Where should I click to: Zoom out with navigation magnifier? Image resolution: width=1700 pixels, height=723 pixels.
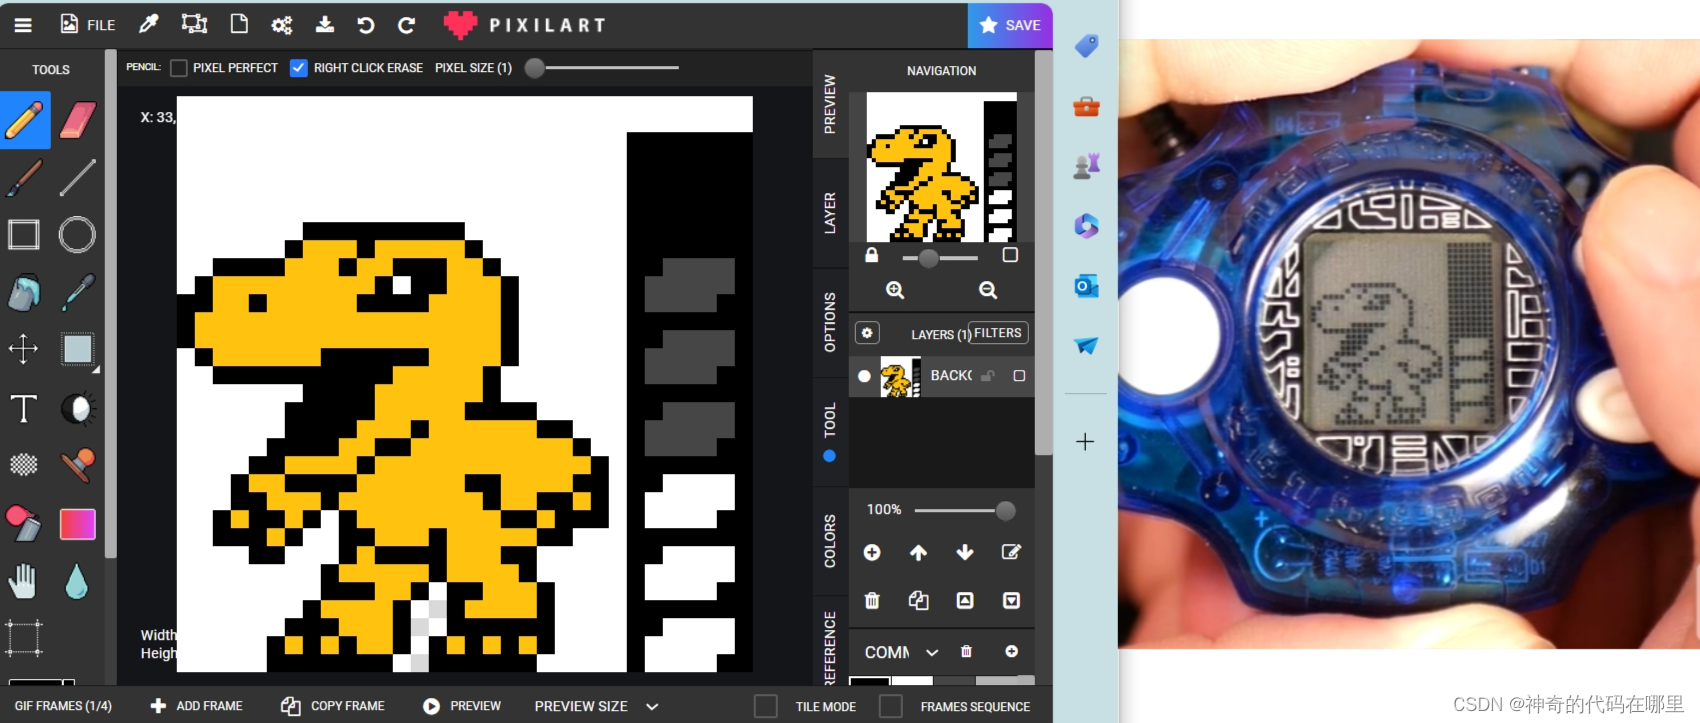point(988,290)
